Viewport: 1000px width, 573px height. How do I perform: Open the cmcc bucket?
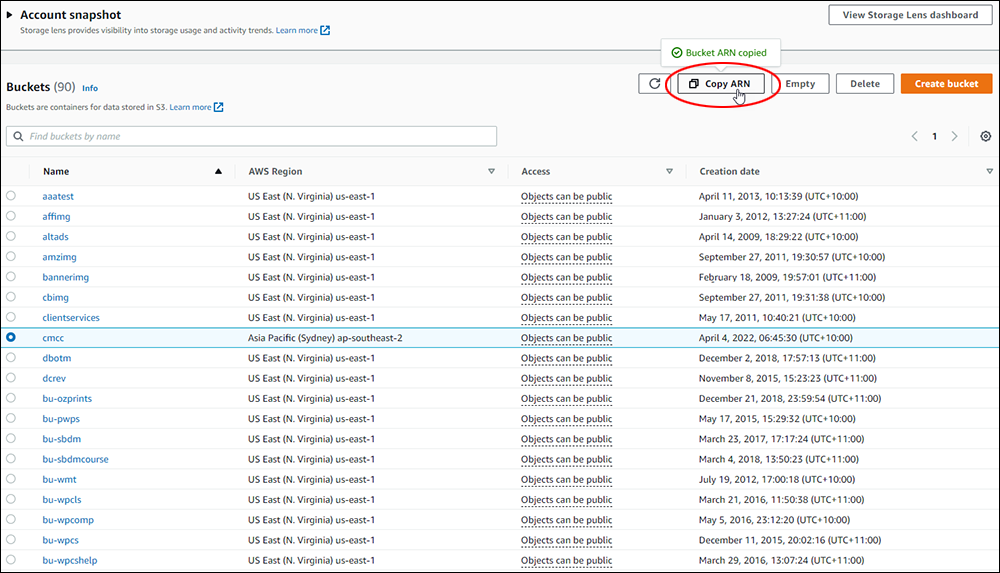click(x=53, y=338)
